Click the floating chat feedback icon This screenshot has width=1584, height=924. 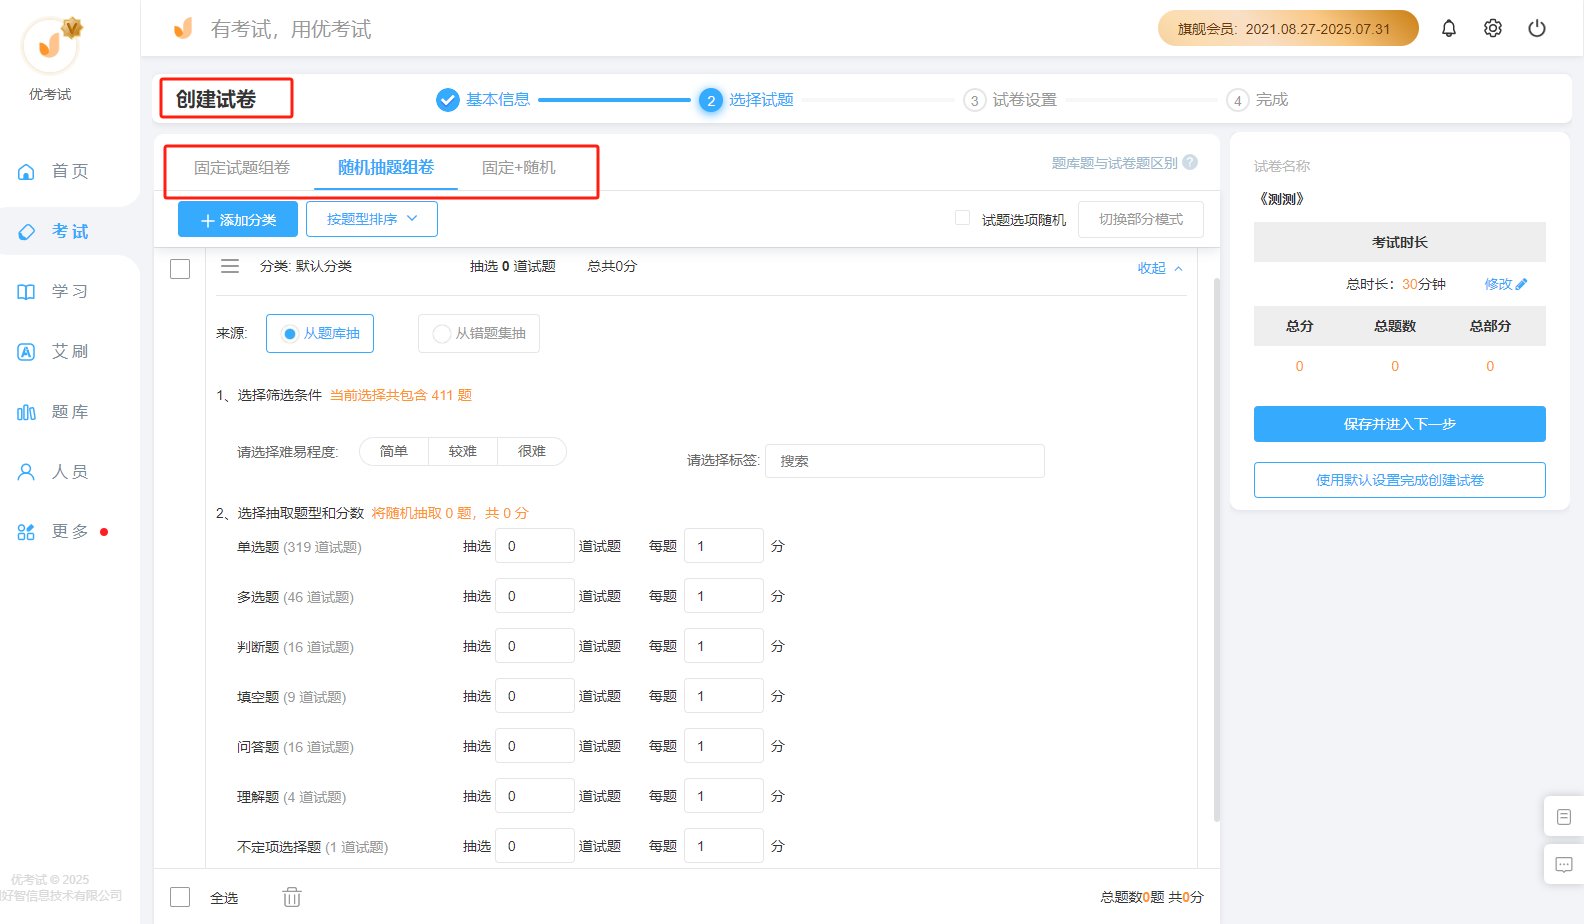pos(1564,865)
